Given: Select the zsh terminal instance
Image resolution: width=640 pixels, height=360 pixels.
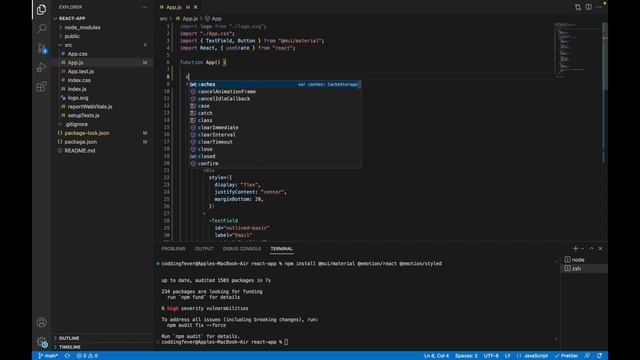Looking at the screenshot, I should [x=584, y=269].
